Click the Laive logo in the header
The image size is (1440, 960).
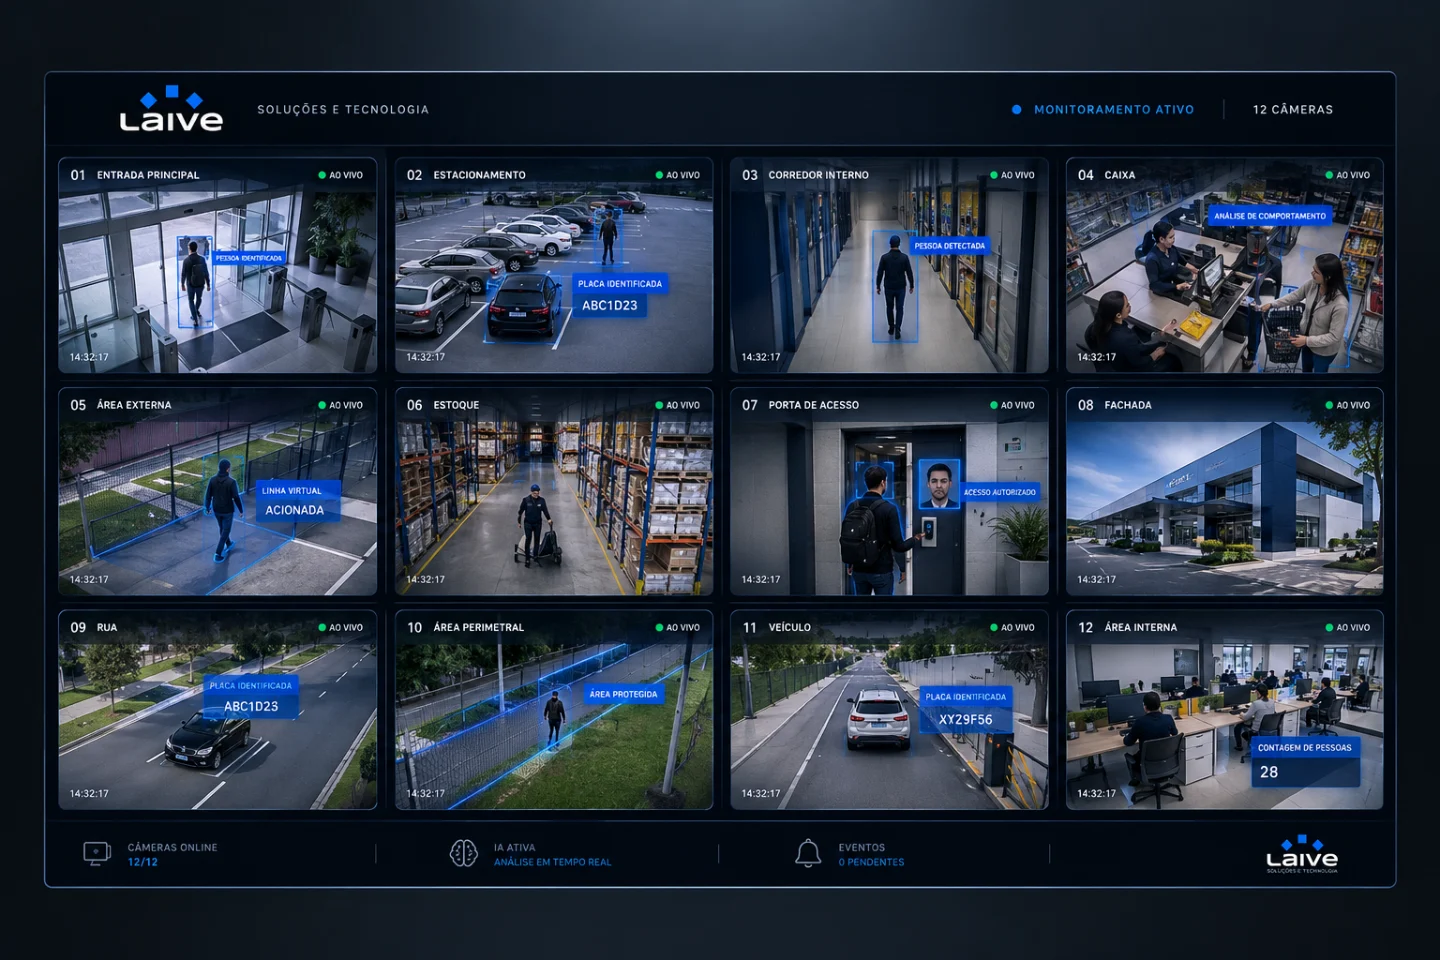[x=171, y=109]
